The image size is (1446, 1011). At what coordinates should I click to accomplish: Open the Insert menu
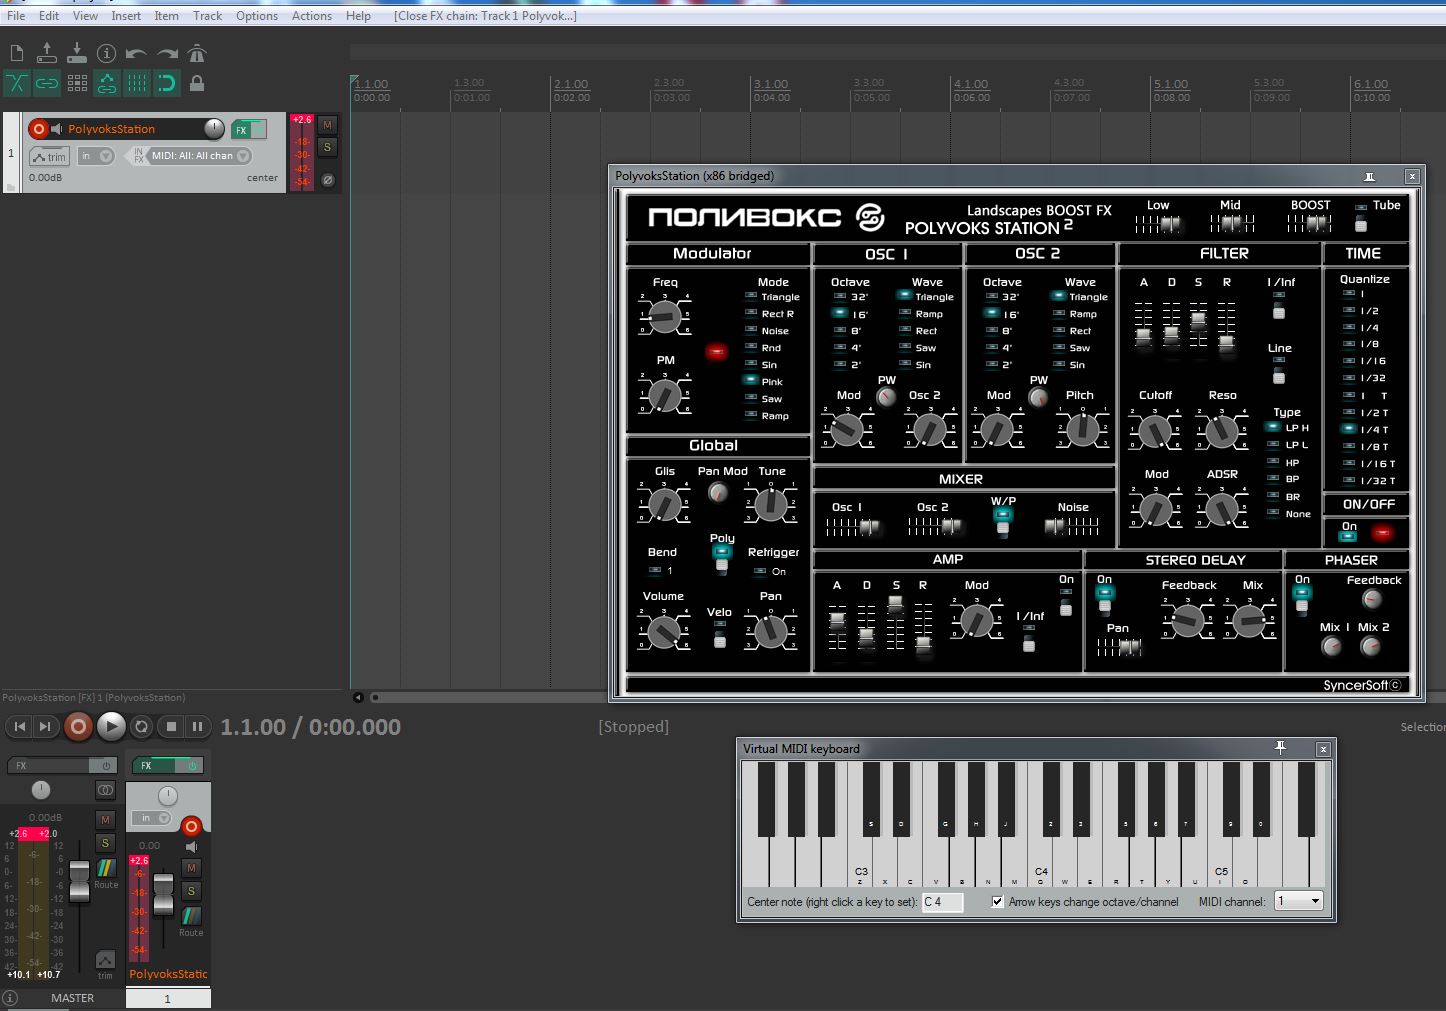126,16
